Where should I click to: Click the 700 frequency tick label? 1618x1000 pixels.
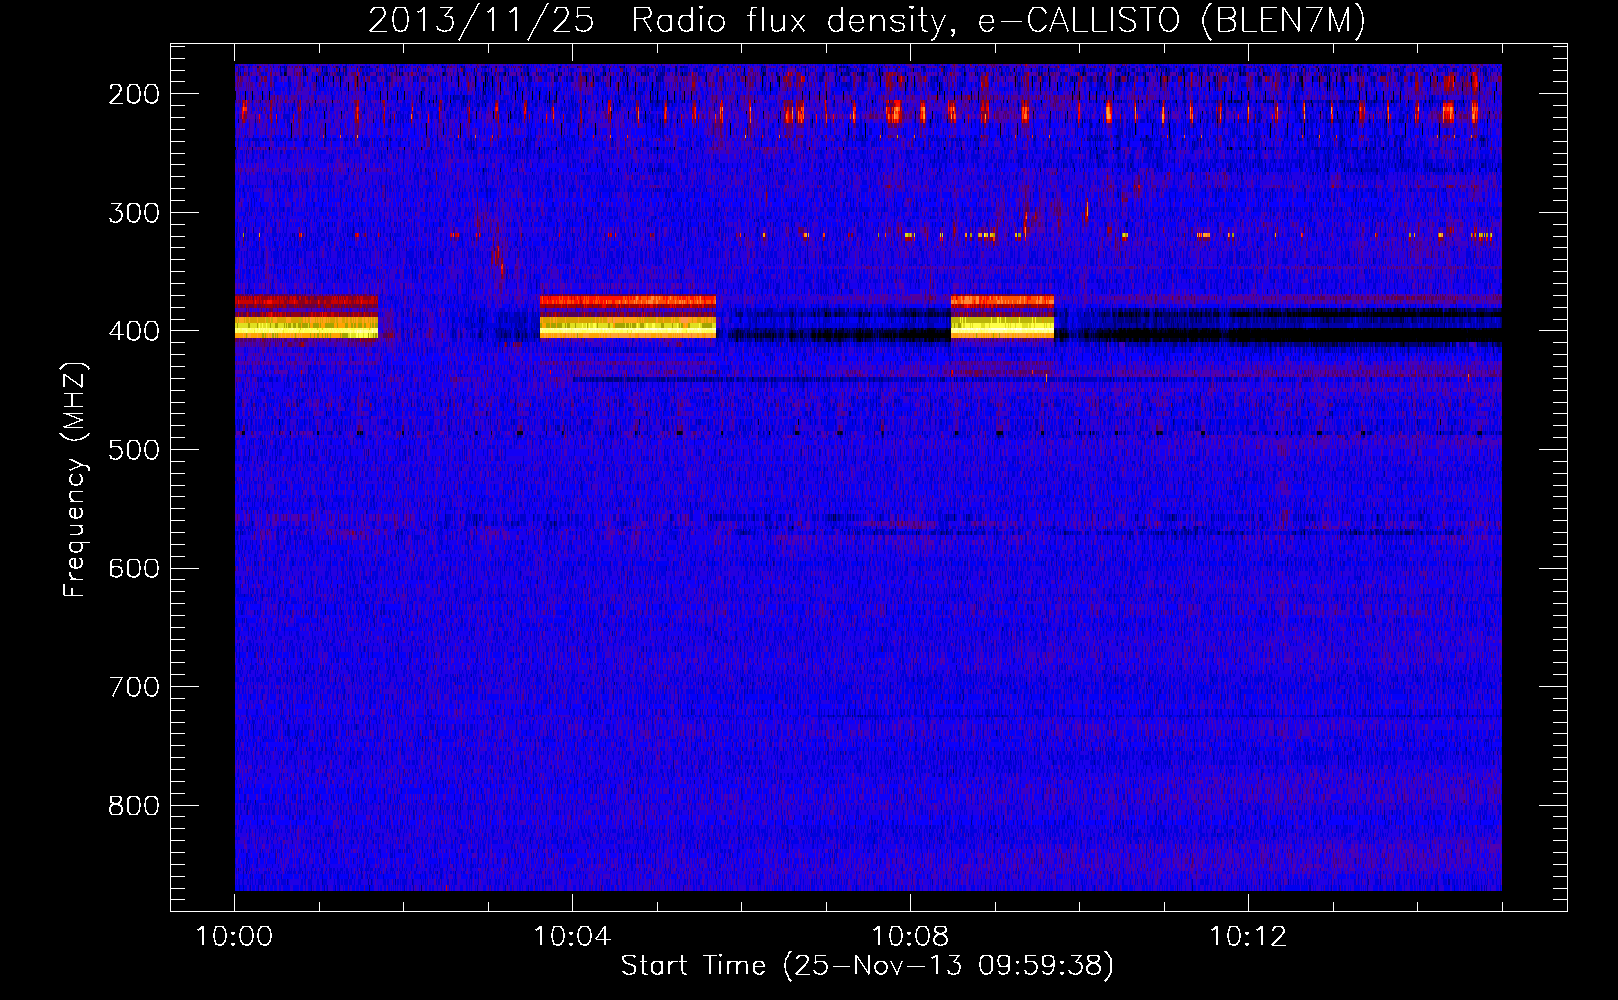click(x=134, y=687)
